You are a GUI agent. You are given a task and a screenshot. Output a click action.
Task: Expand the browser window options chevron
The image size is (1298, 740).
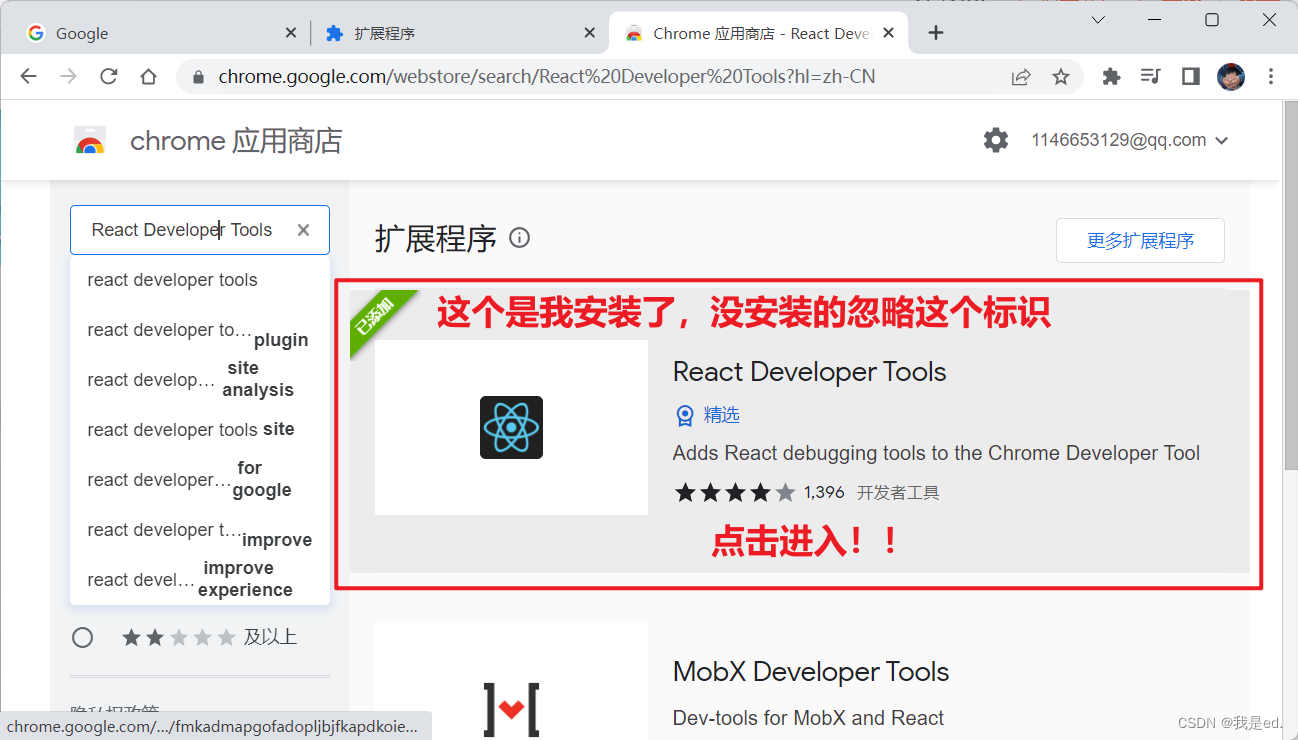(1097, 19)
